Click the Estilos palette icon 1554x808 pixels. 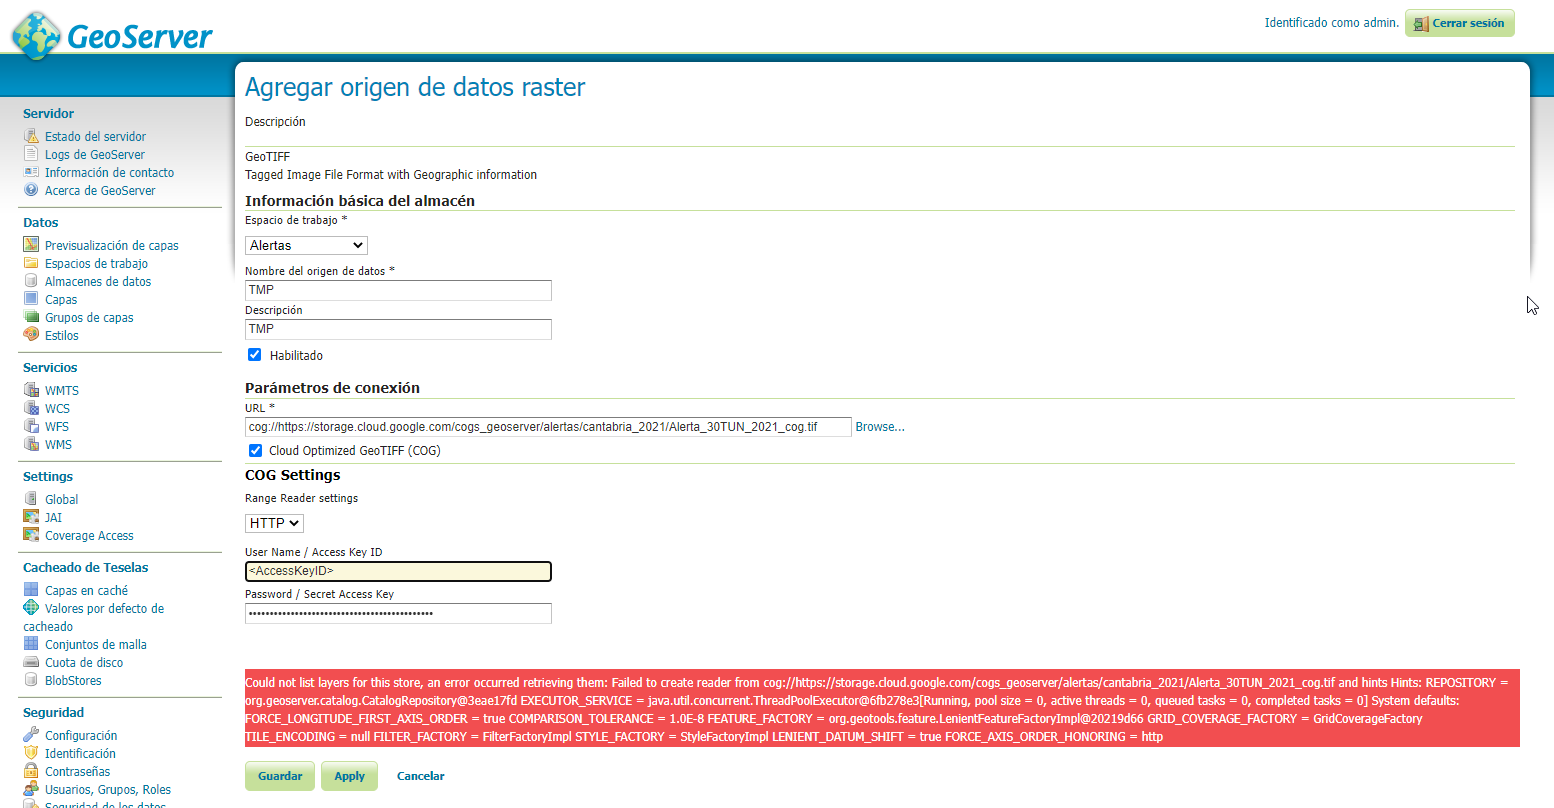[31, 335]
